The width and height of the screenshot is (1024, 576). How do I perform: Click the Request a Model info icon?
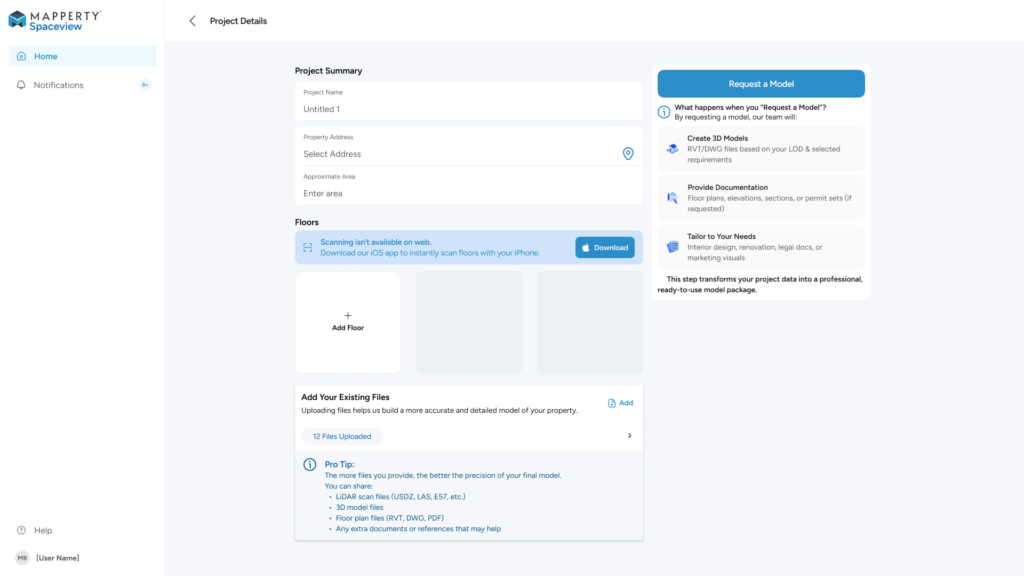[664, 112]
